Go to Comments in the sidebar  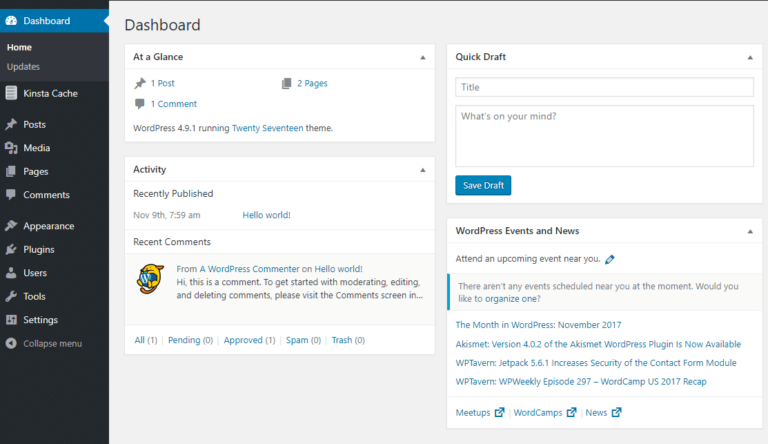[x=46, y=195]
